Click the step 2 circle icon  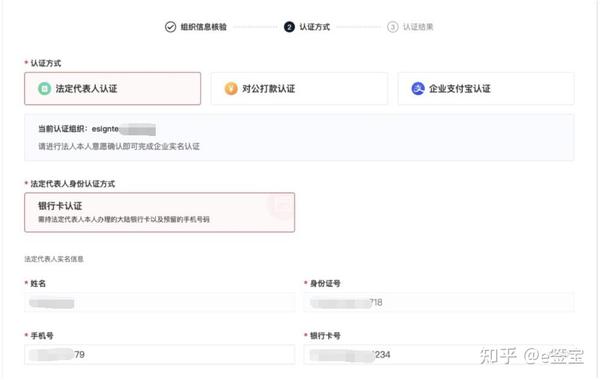pyautogui.click(x=289, y=27)
